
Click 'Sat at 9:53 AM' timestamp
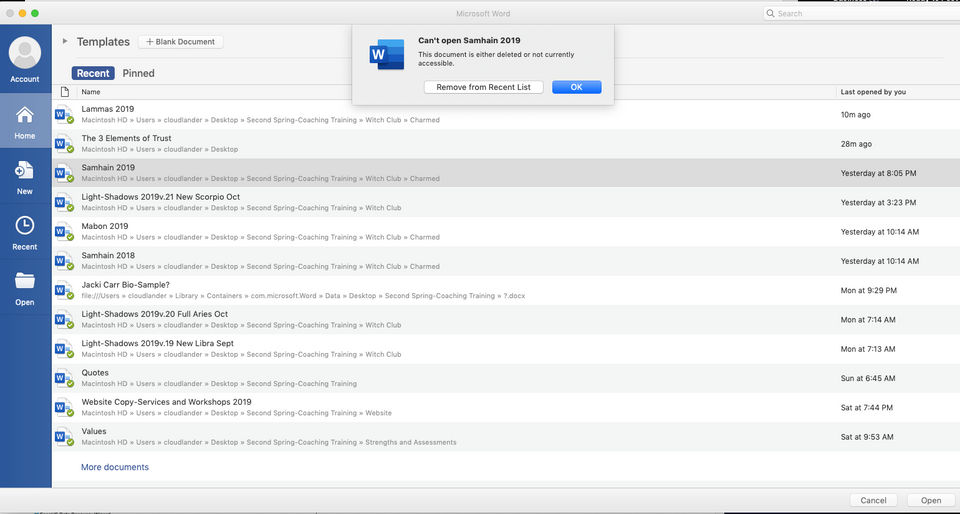pyautogui.click(x=867, y=437)
